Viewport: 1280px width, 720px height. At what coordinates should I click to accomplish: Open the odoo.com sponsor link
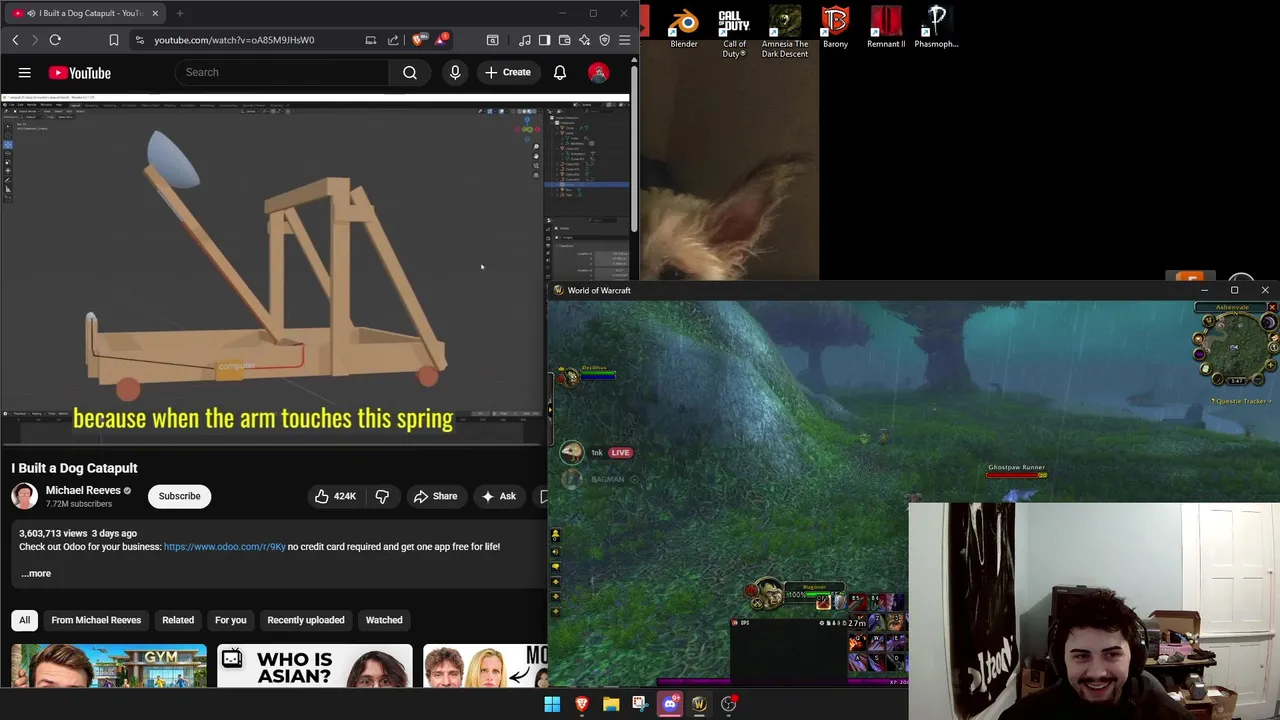pyautogui.click(x=224, y=547)
